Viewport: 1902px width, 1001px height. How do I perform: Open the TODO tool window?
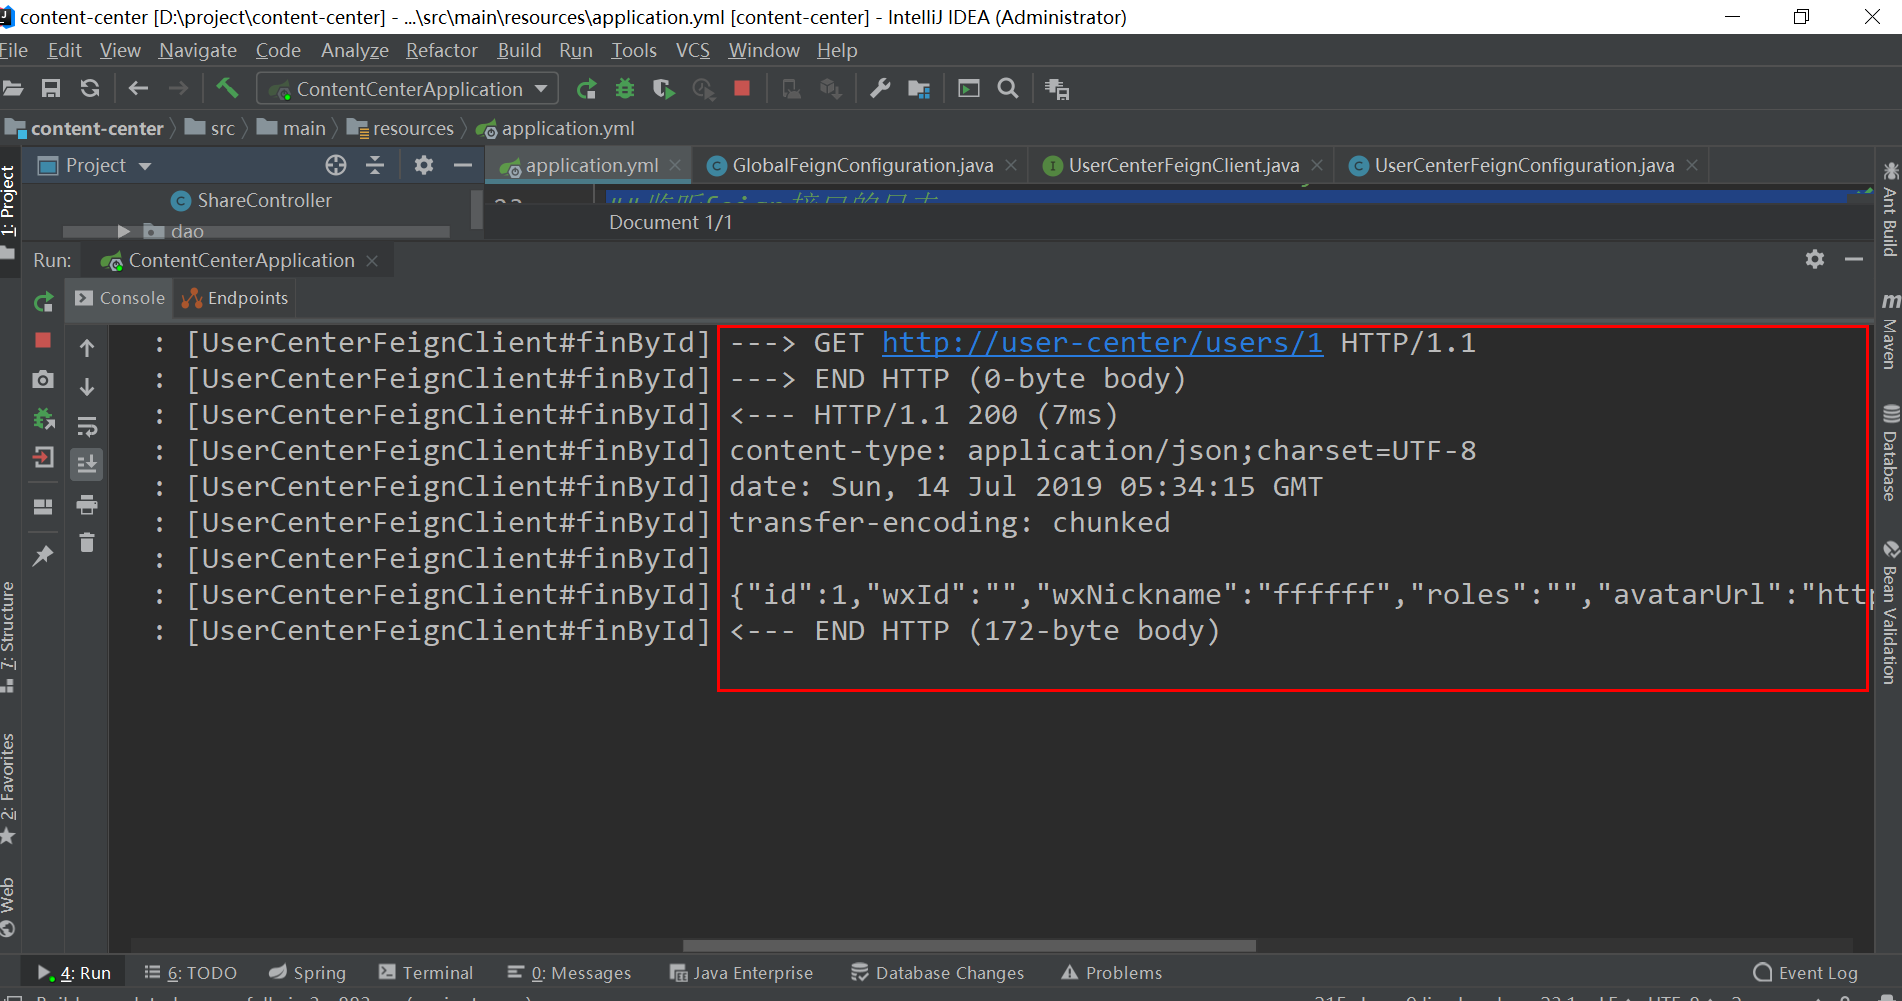[x=191, y=973]
